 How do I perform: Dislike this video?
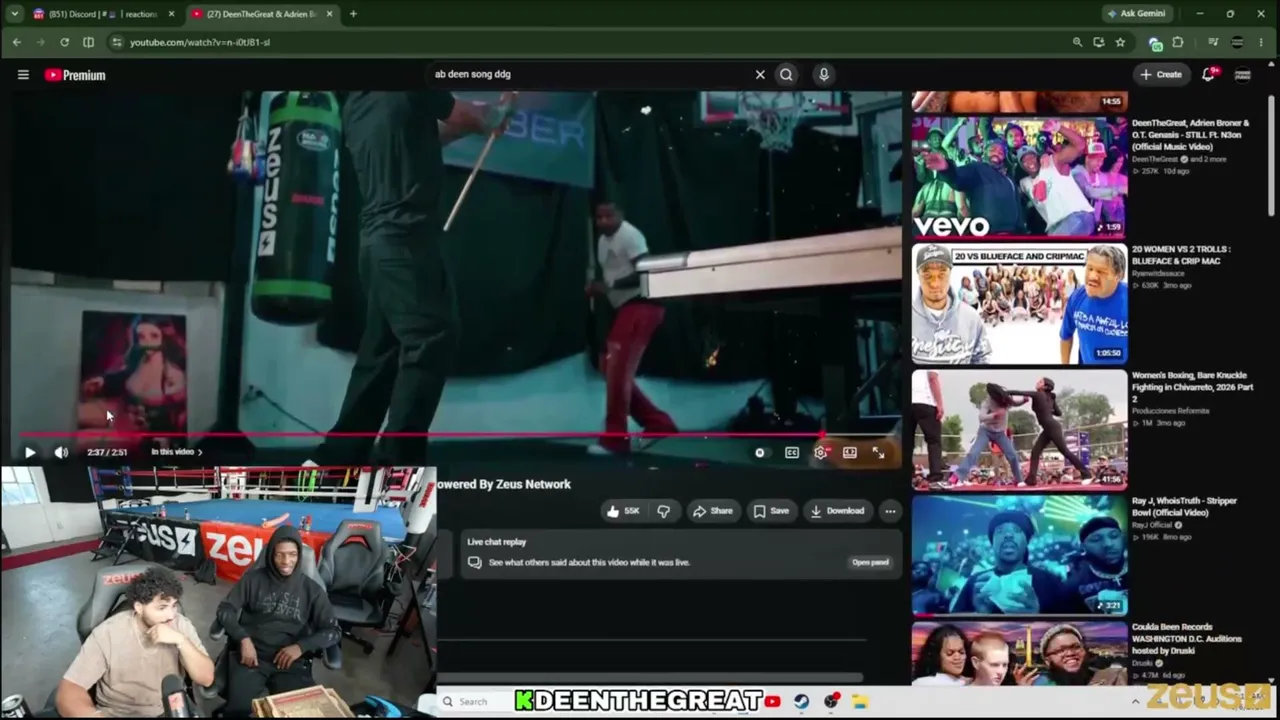tap(663, 511)
